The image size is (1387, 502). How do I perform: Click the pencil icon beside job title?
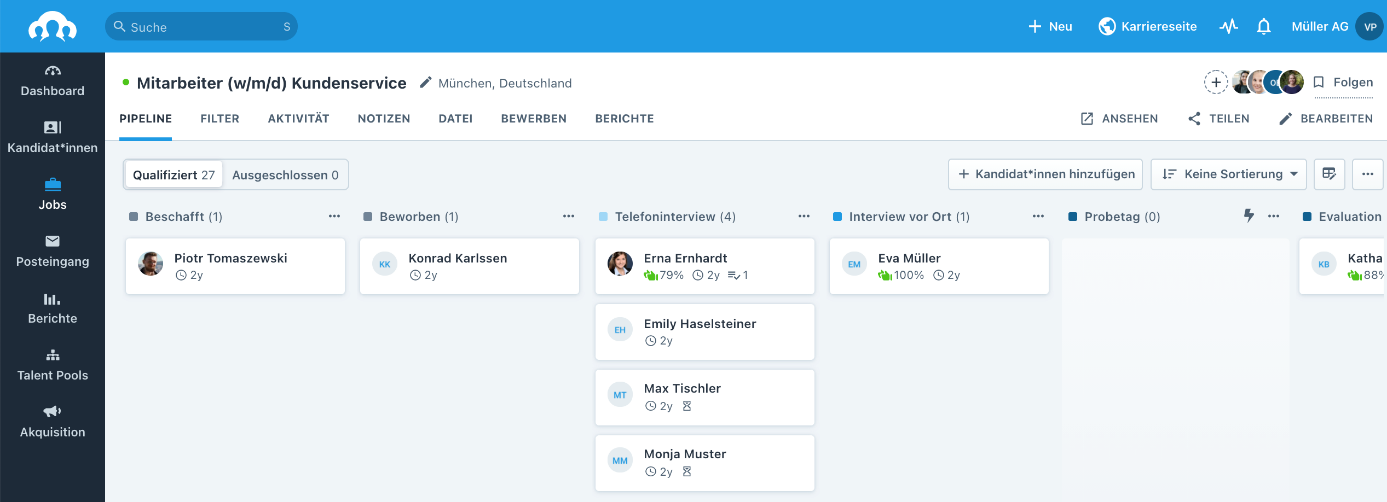pos(426,83)
